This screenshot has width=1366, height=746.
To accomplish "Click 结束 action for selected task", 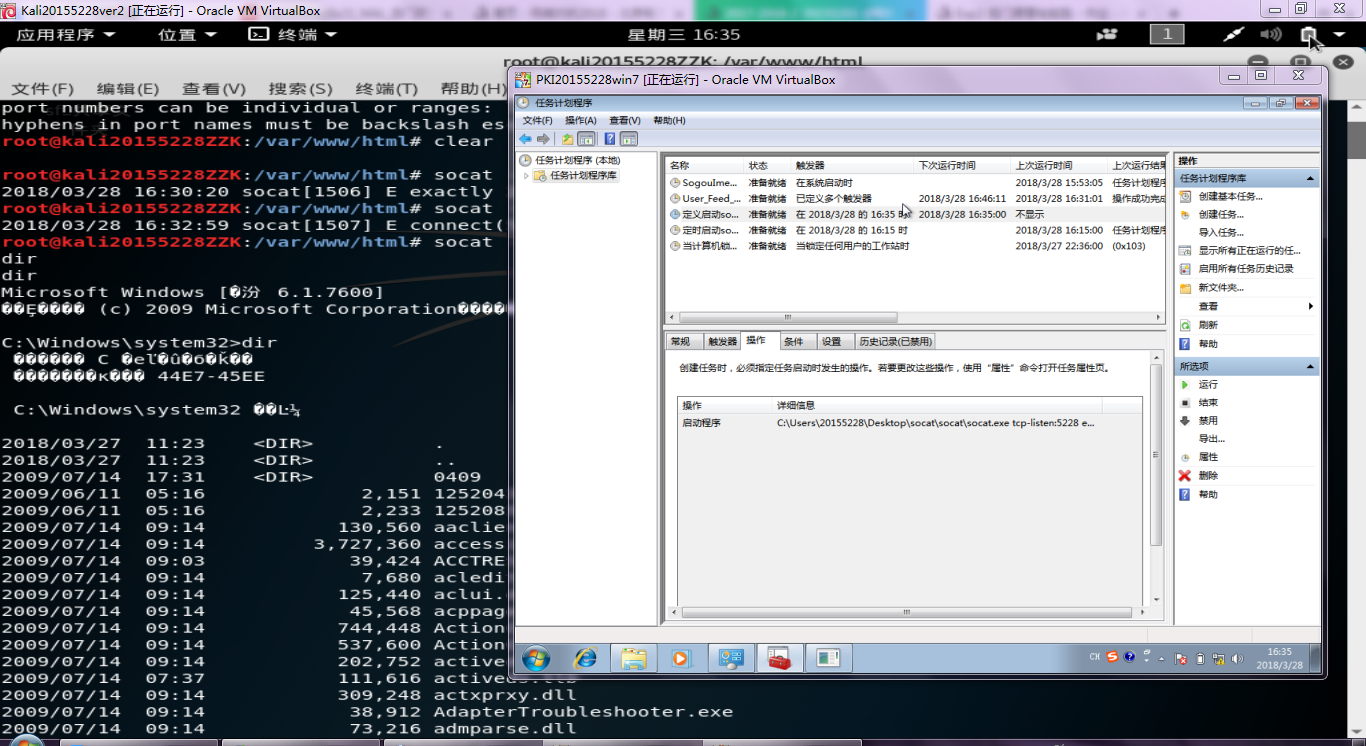I will 1208,402.
